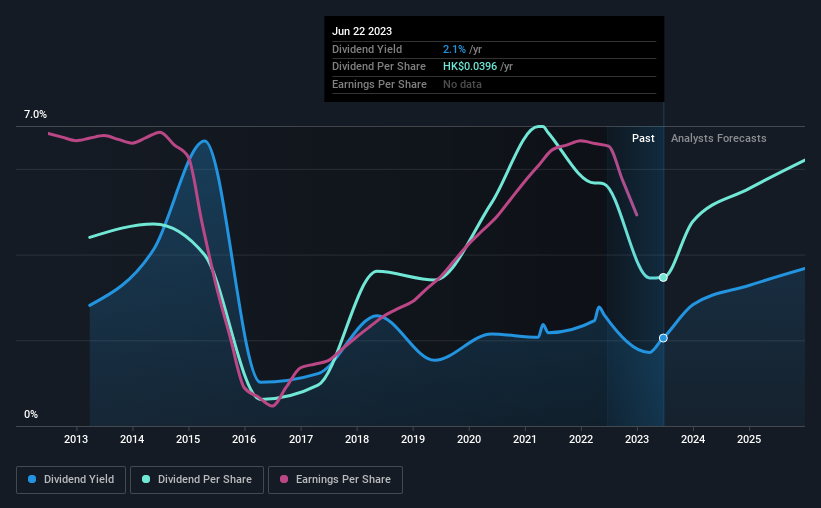The height and width of the screenshot is (508, 821).
Task: Click the 2022 x-axis label
Action: (x=581, y=439)
